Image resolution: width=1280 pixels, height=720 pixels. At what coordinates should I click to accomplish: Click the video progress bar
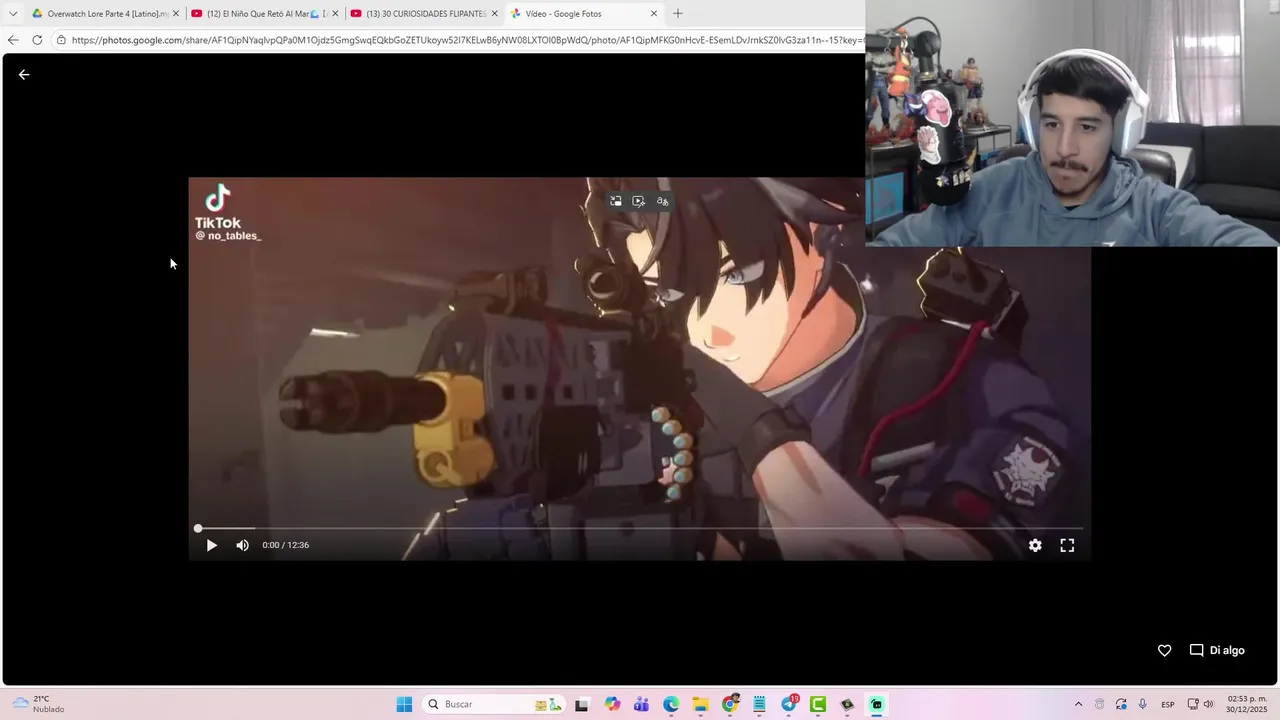point(639,528)
